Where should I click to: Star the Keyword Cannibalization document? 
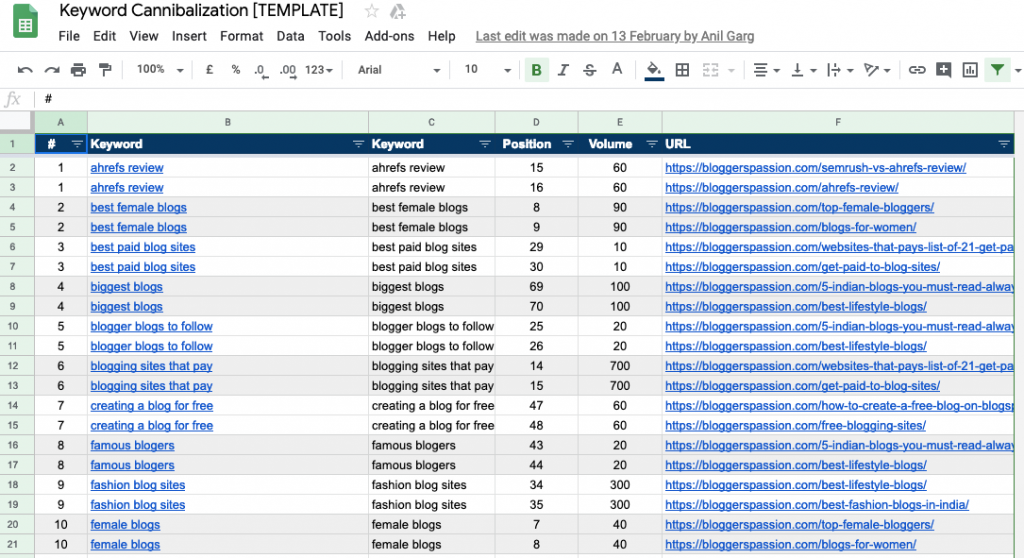click(372, 11)
